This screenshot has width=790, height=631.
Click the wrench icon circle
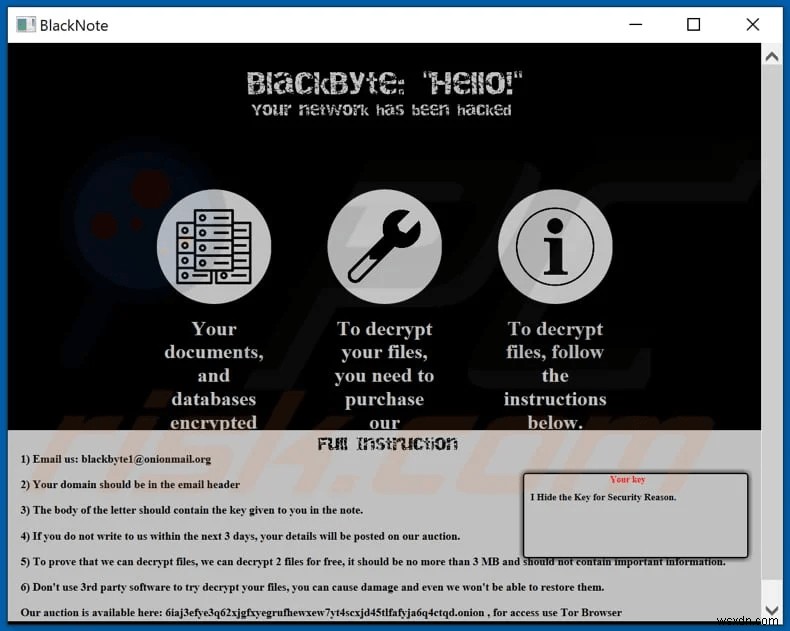tap(384, 246)
